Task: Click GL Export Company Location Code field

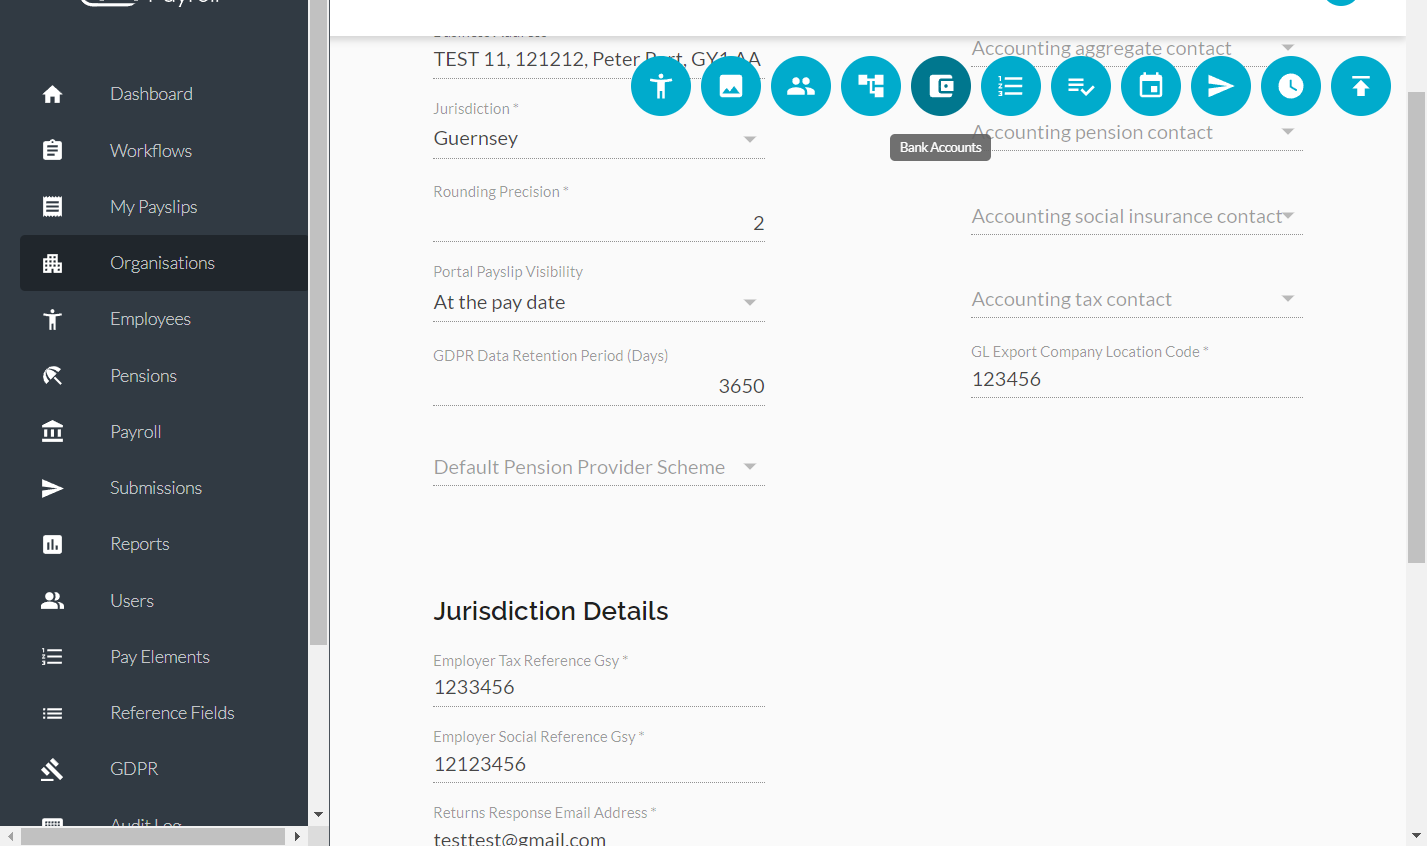Action: pos(1137,379)
